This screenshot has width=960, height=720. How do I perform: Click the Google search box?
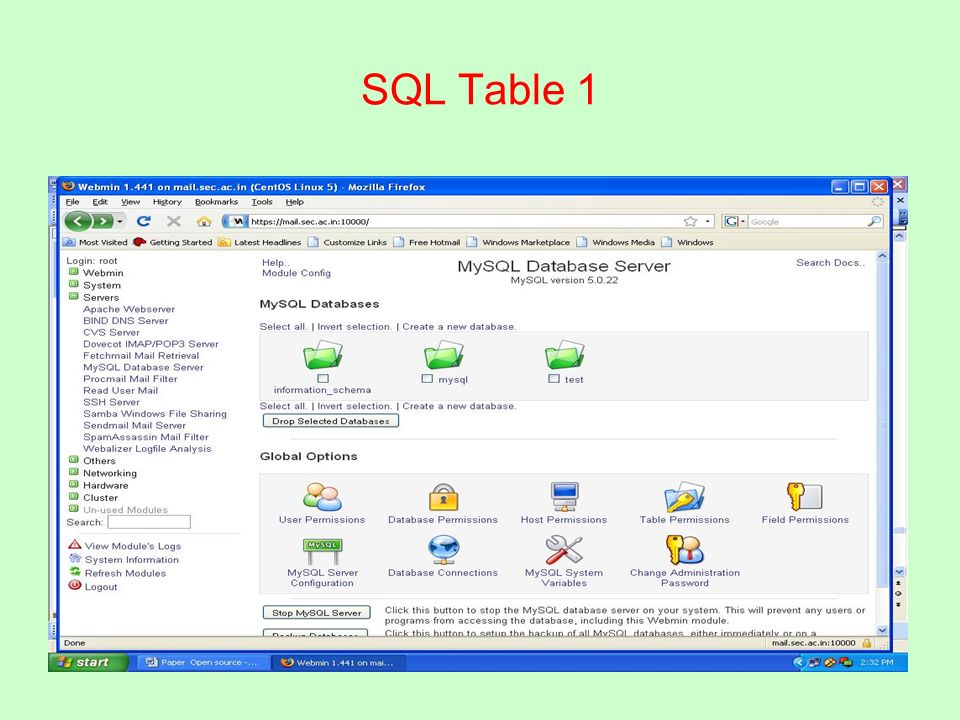[x=808, y=222]
